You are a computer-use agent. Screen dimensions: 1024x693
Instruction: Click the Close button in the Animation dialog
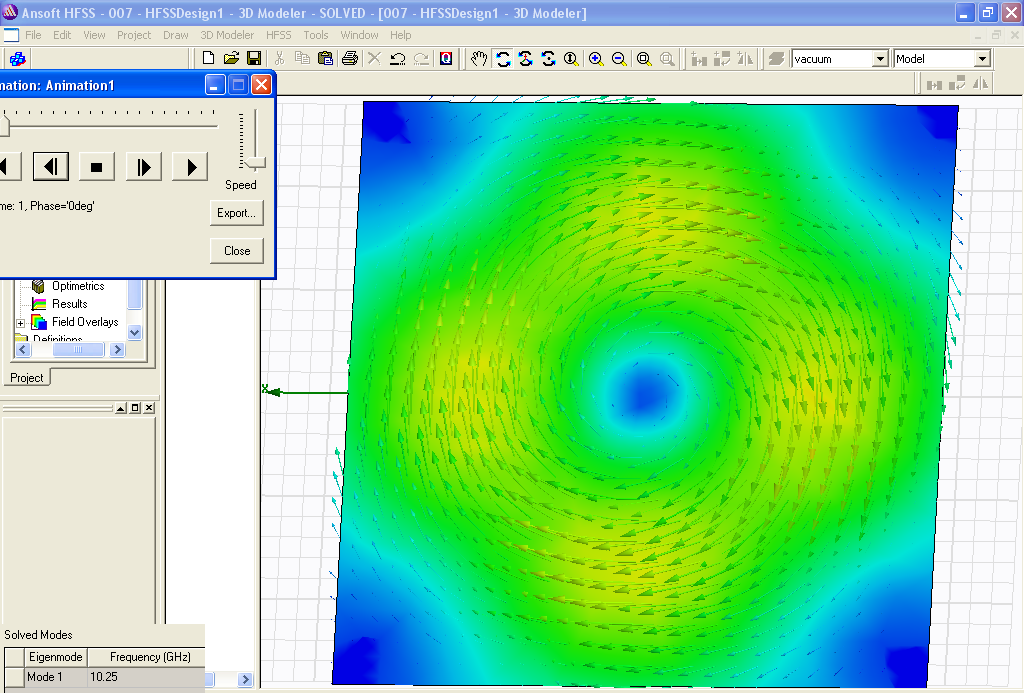click(236, 251)
